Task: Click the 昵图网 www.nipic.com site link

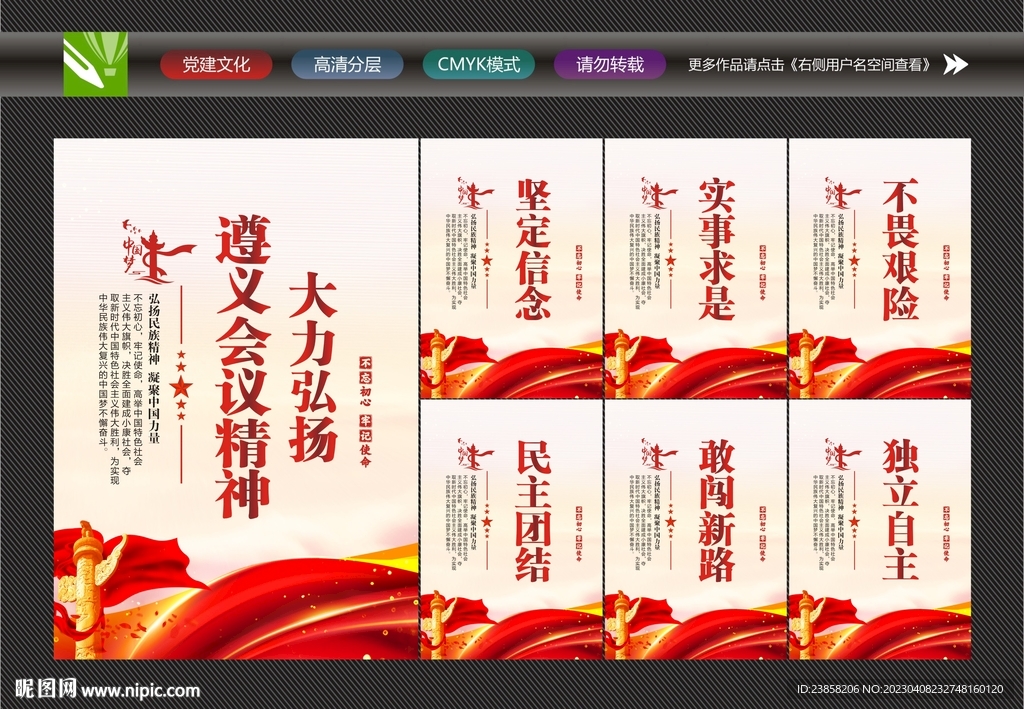Action: [x=107, y=689]
